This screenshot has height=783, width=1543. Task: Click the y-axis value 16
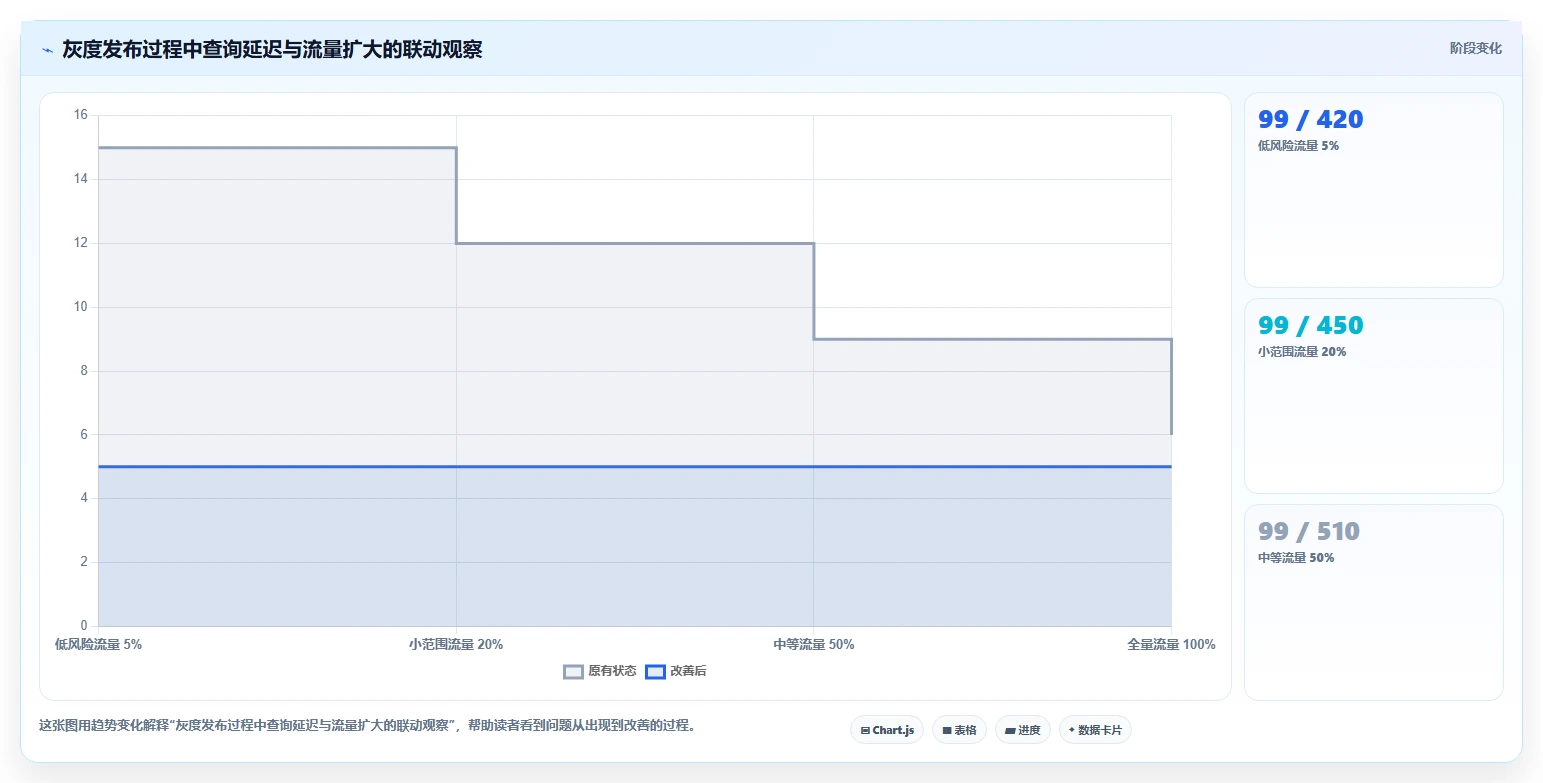tap(81, 115)
